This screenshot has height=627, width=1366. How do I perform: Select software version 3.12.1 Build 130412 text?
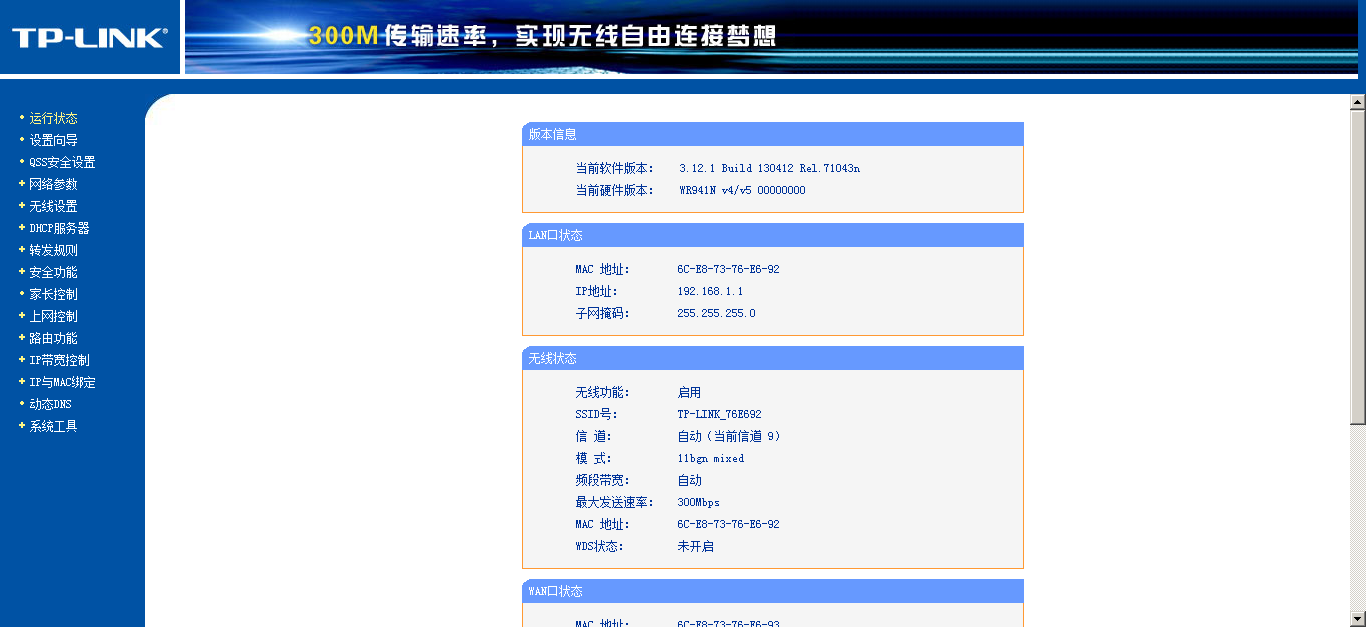pyautogui.click(x=769, y=168)
